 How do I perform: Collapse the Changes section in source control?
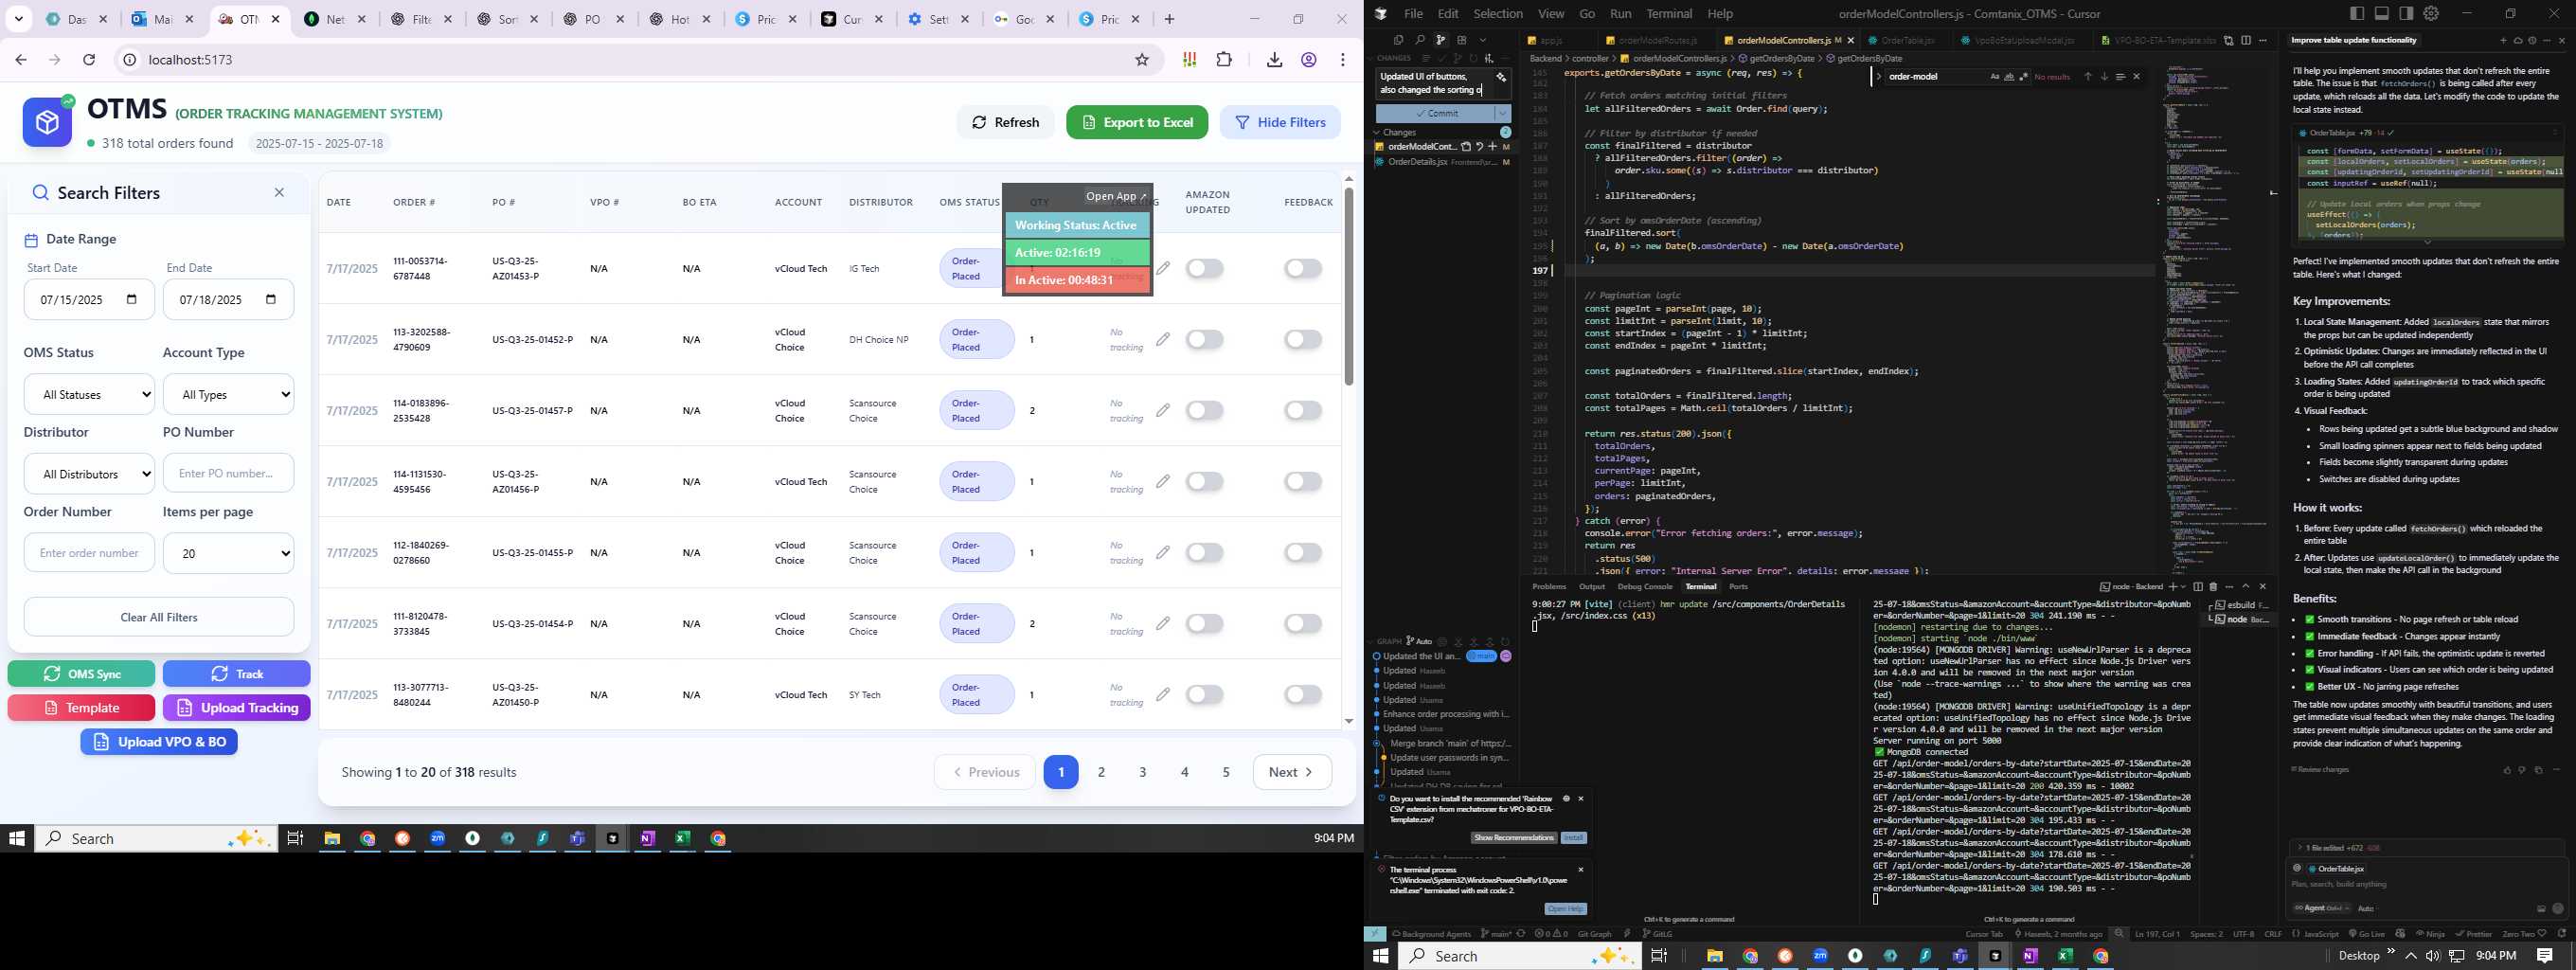point(1377,132)
